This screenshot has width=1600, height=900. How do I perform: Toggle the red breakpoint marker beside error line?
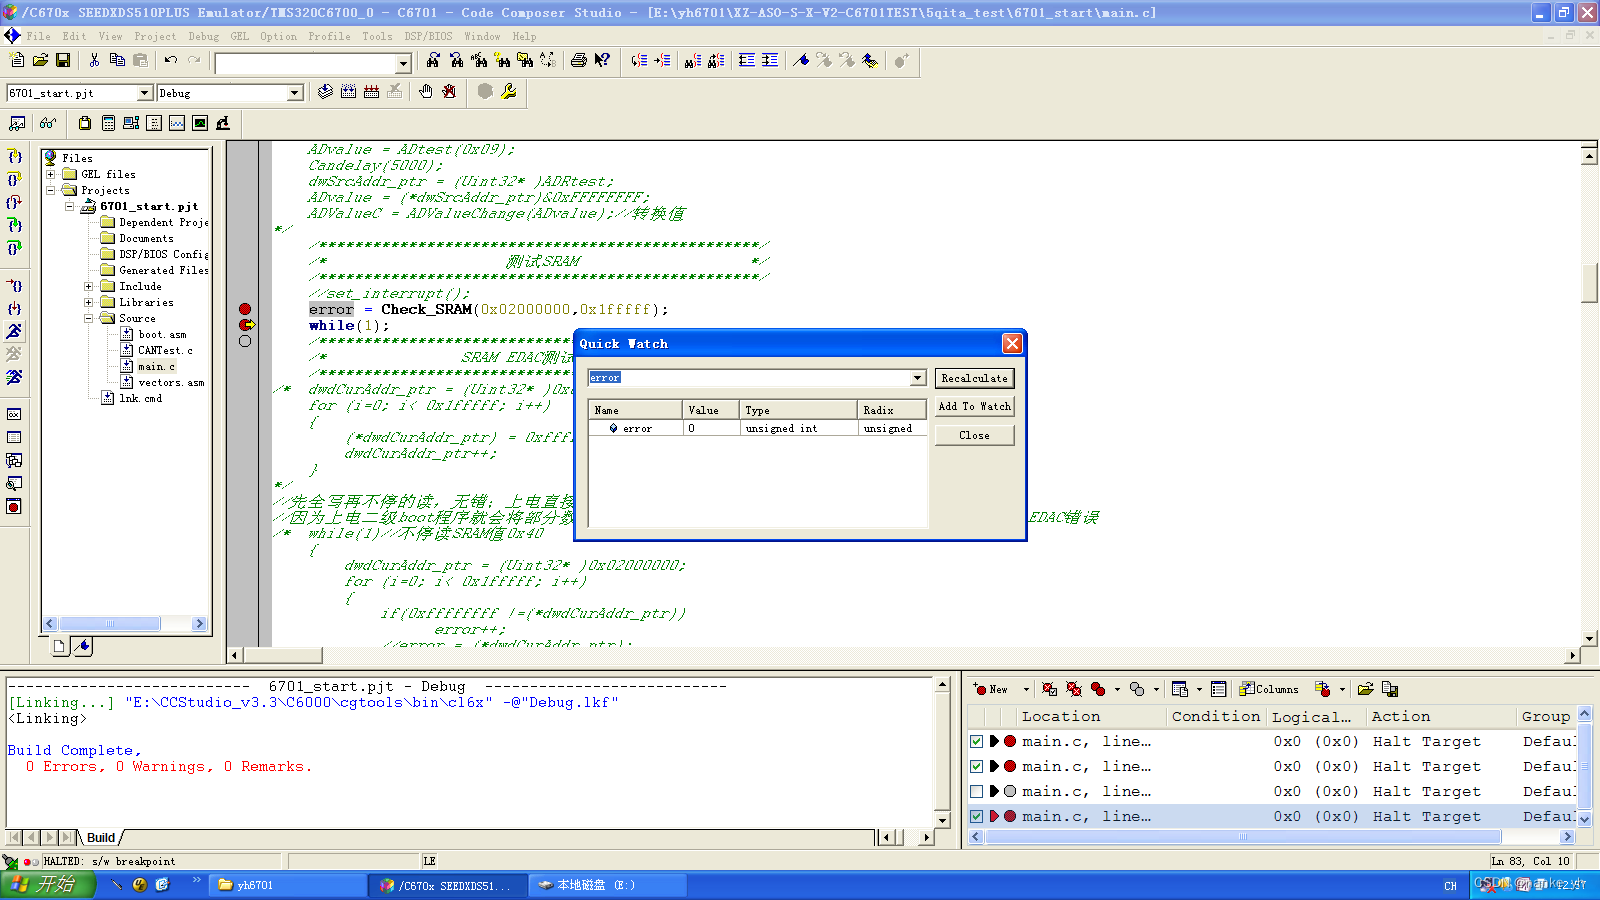245,309
